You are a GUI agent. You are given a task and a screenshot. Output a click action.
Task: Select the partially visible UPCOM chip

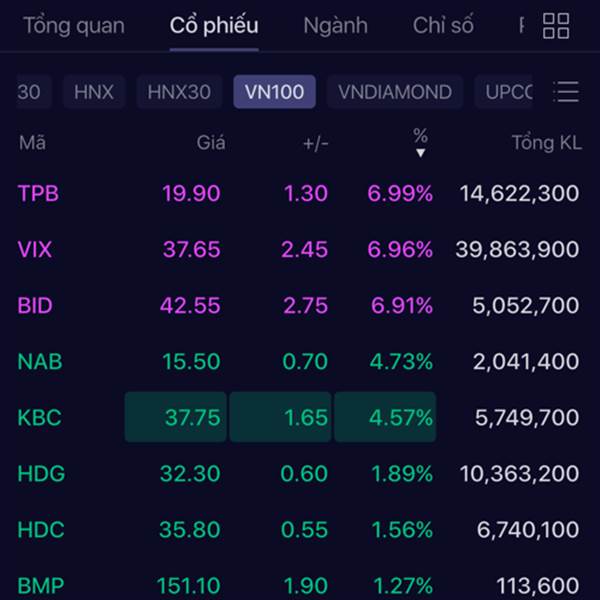point(504,92)
